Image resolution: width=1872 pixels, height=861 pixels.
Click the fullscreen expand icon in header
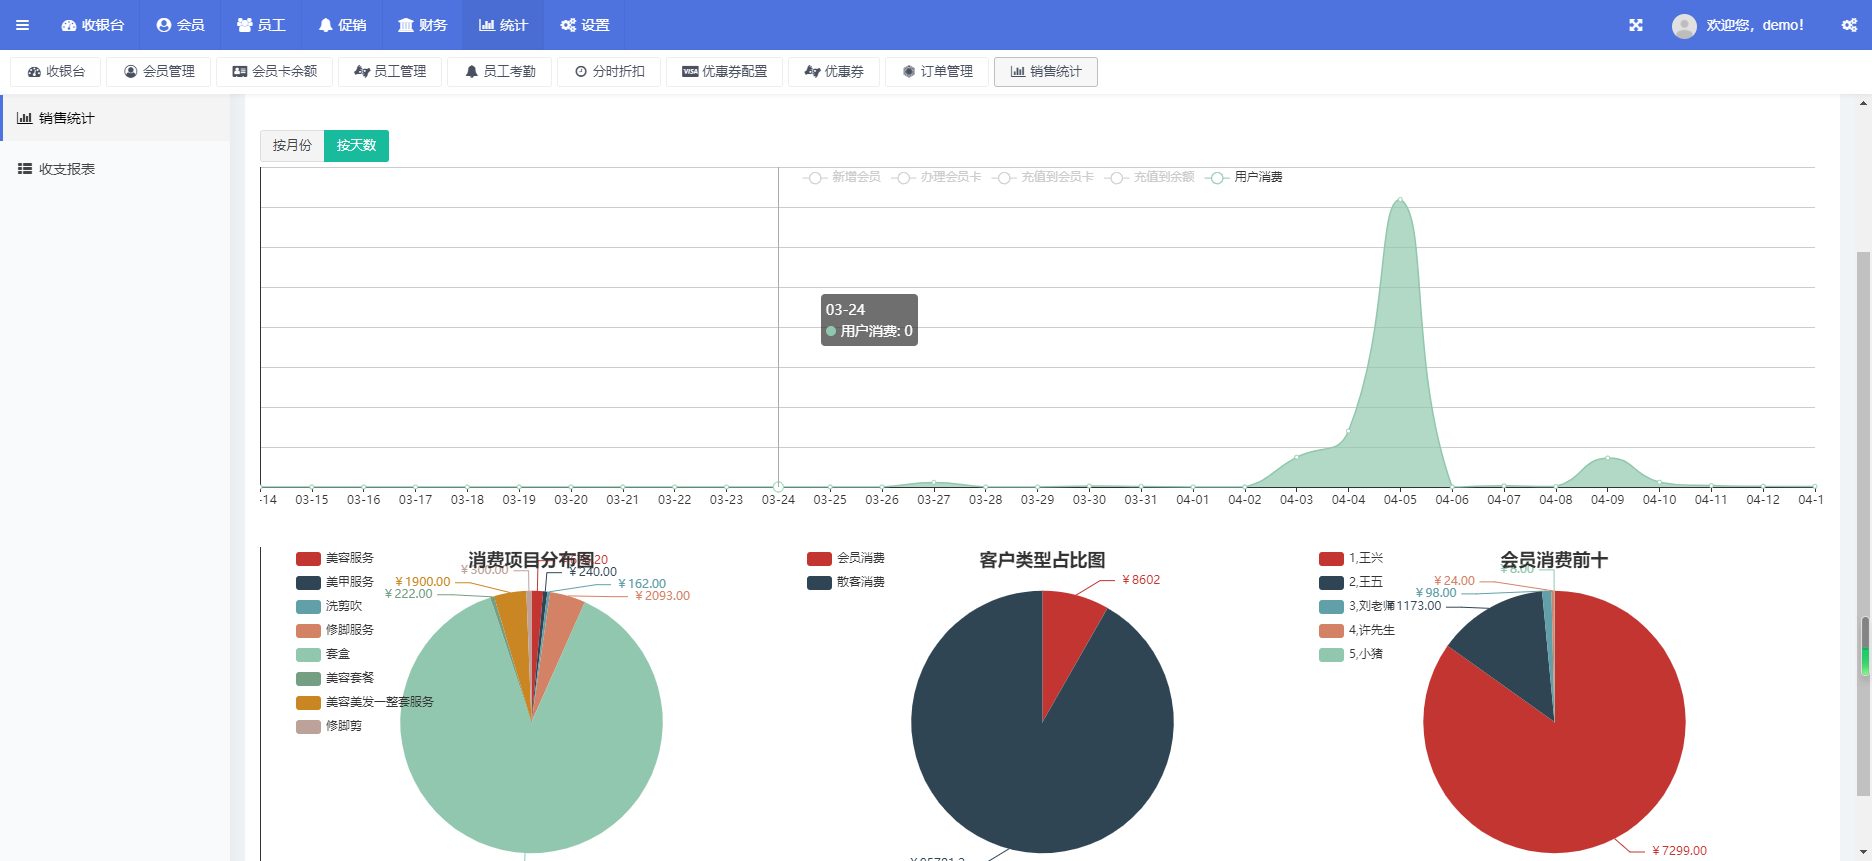click(x=1636, y=25)
